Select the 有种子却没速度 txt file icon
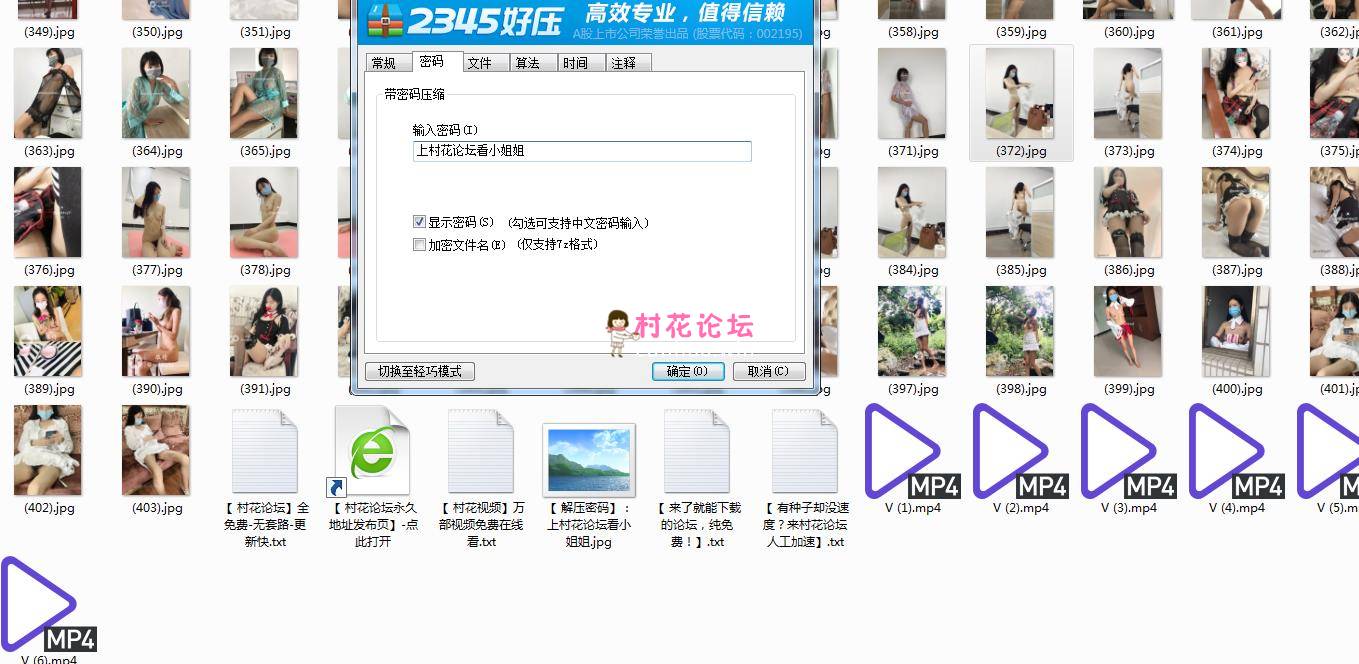 tap(804, 452)
